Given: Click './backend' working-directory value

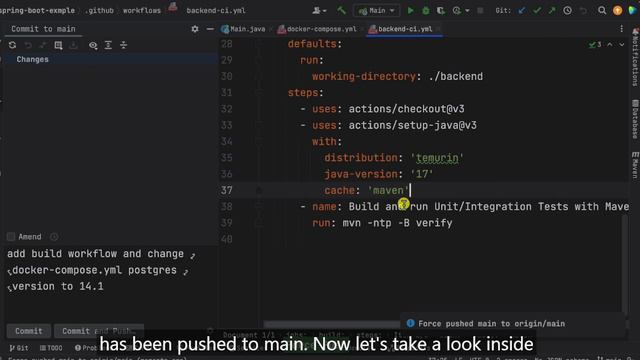Looking at the screenshot, I should (456, 76).
